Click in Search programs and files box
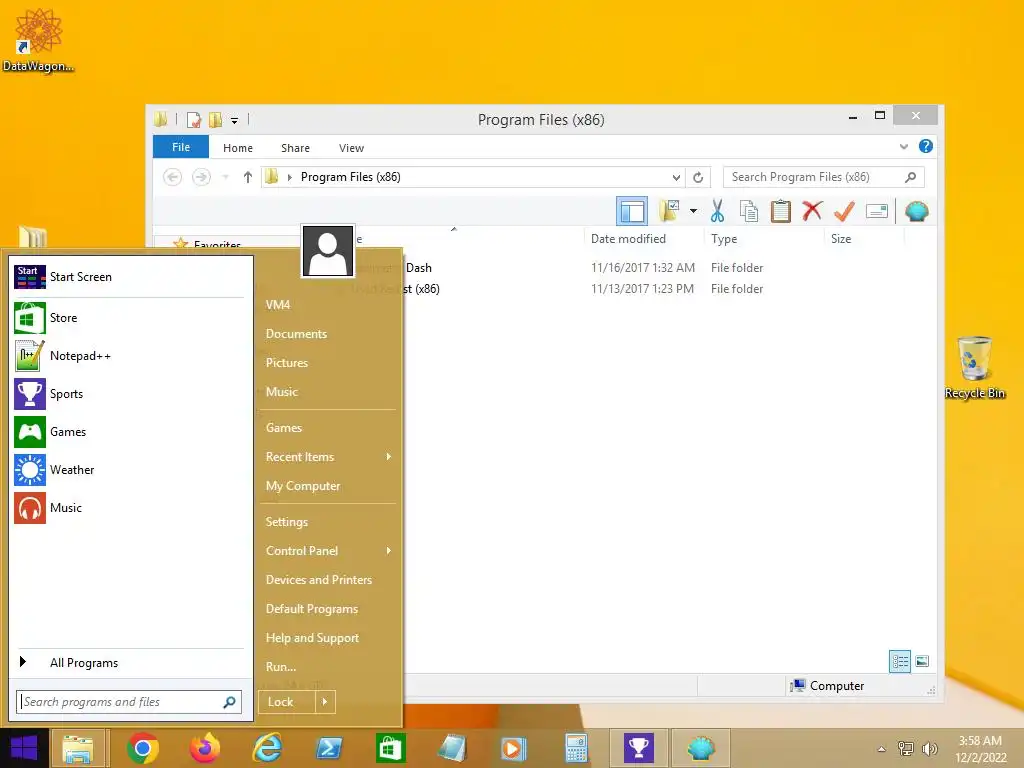Viewport: 1024px width, 768px height. [x=129, y=702]
